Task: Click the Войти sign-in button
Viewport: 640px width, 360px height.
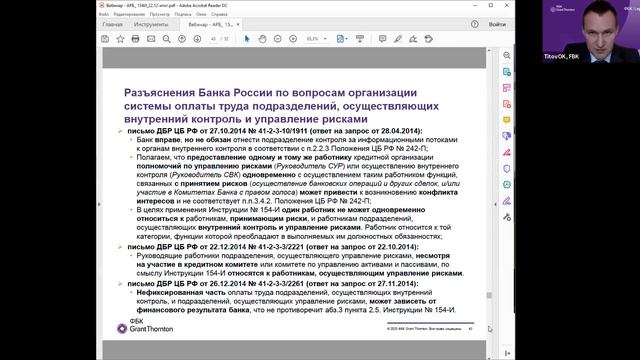Action: (x=497, y=24)
